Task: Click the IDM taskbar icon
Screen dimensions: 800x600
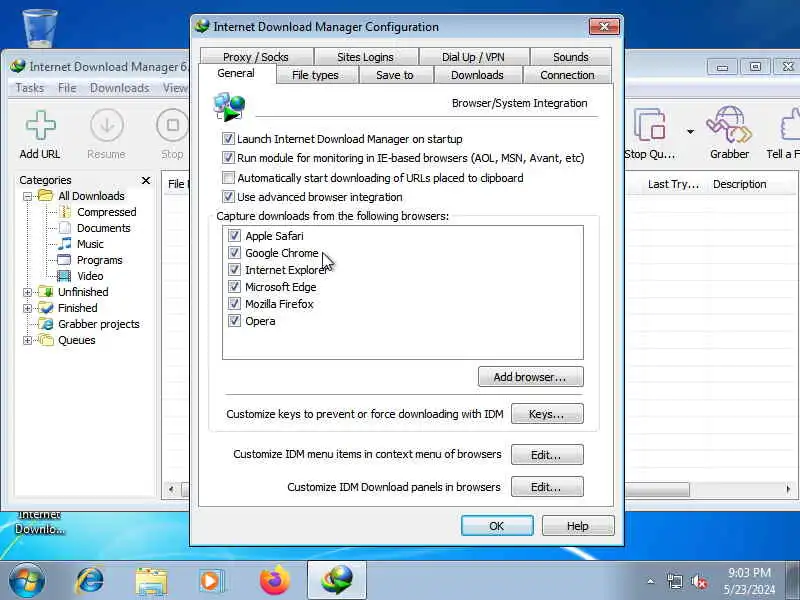Action: tap(337, 581)
